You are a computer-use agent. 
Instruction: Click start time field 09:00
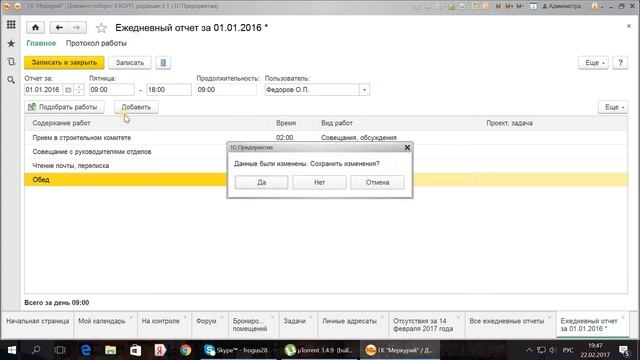coord(111,89)
